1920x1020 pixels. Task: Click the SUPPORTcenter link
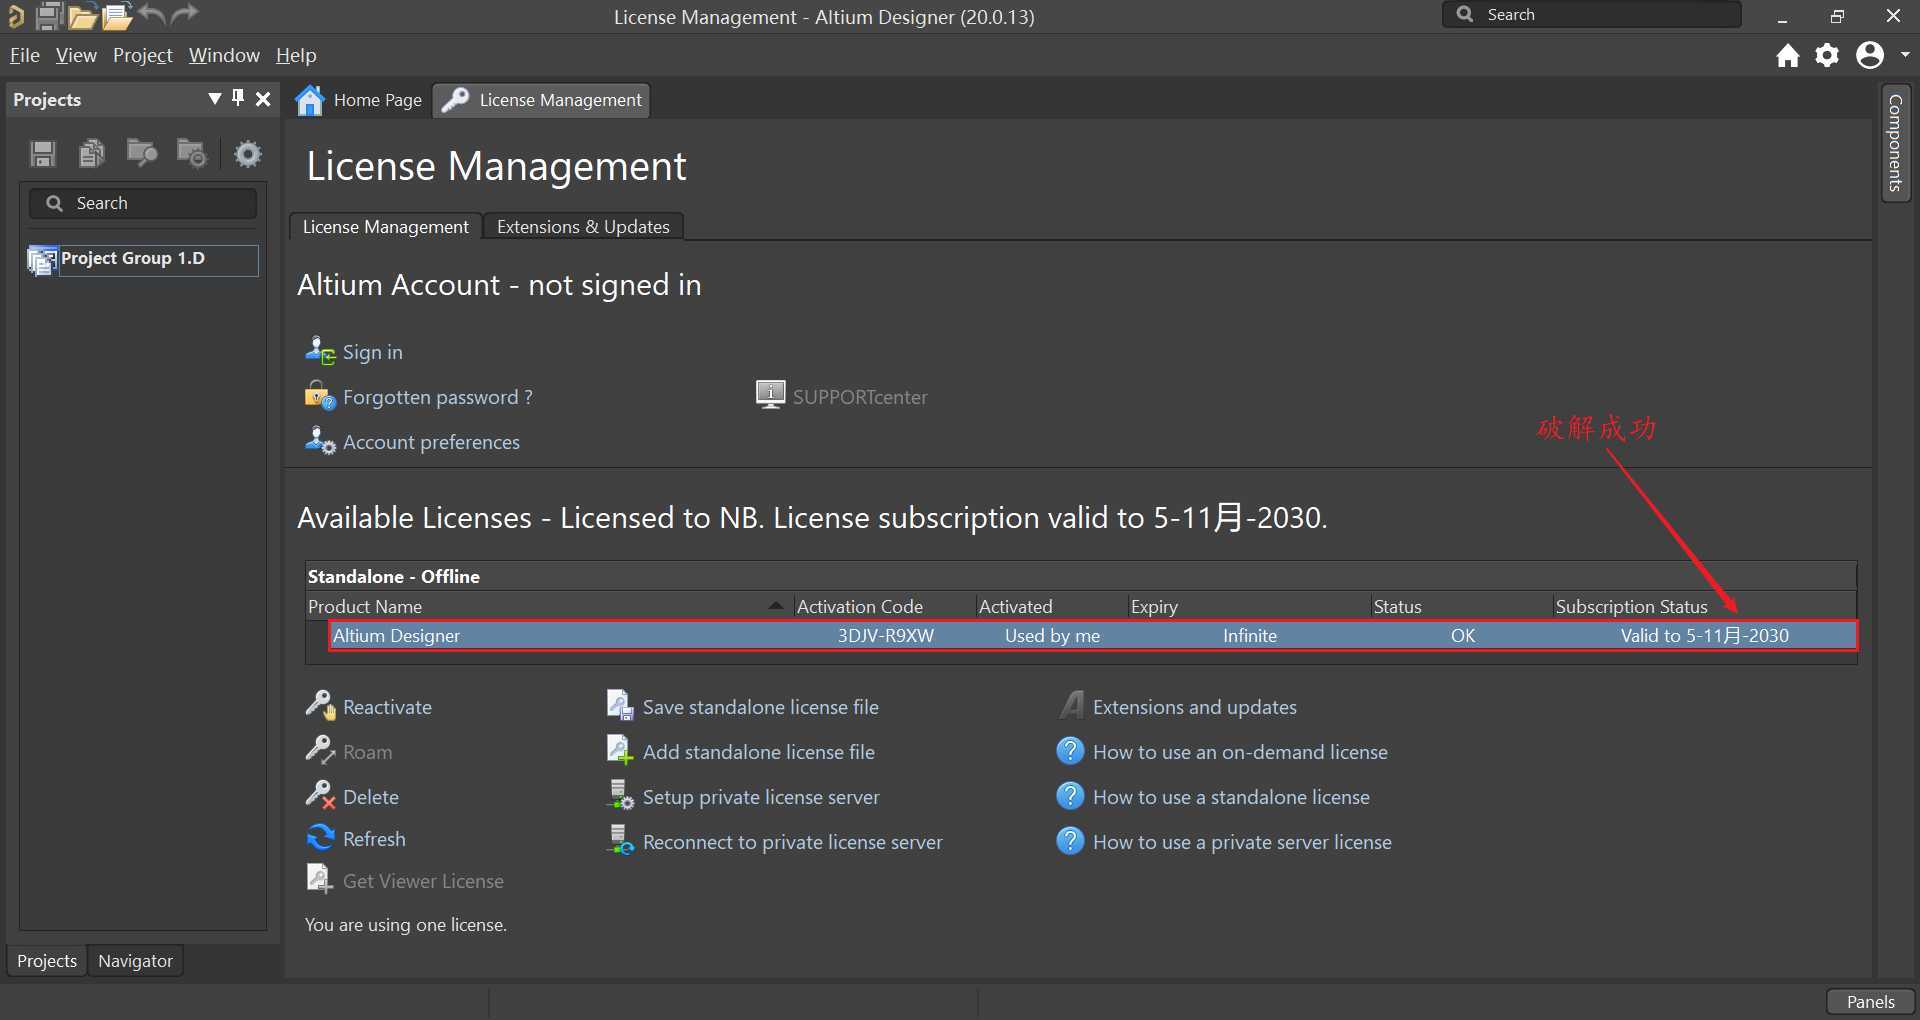coord(860,397)
